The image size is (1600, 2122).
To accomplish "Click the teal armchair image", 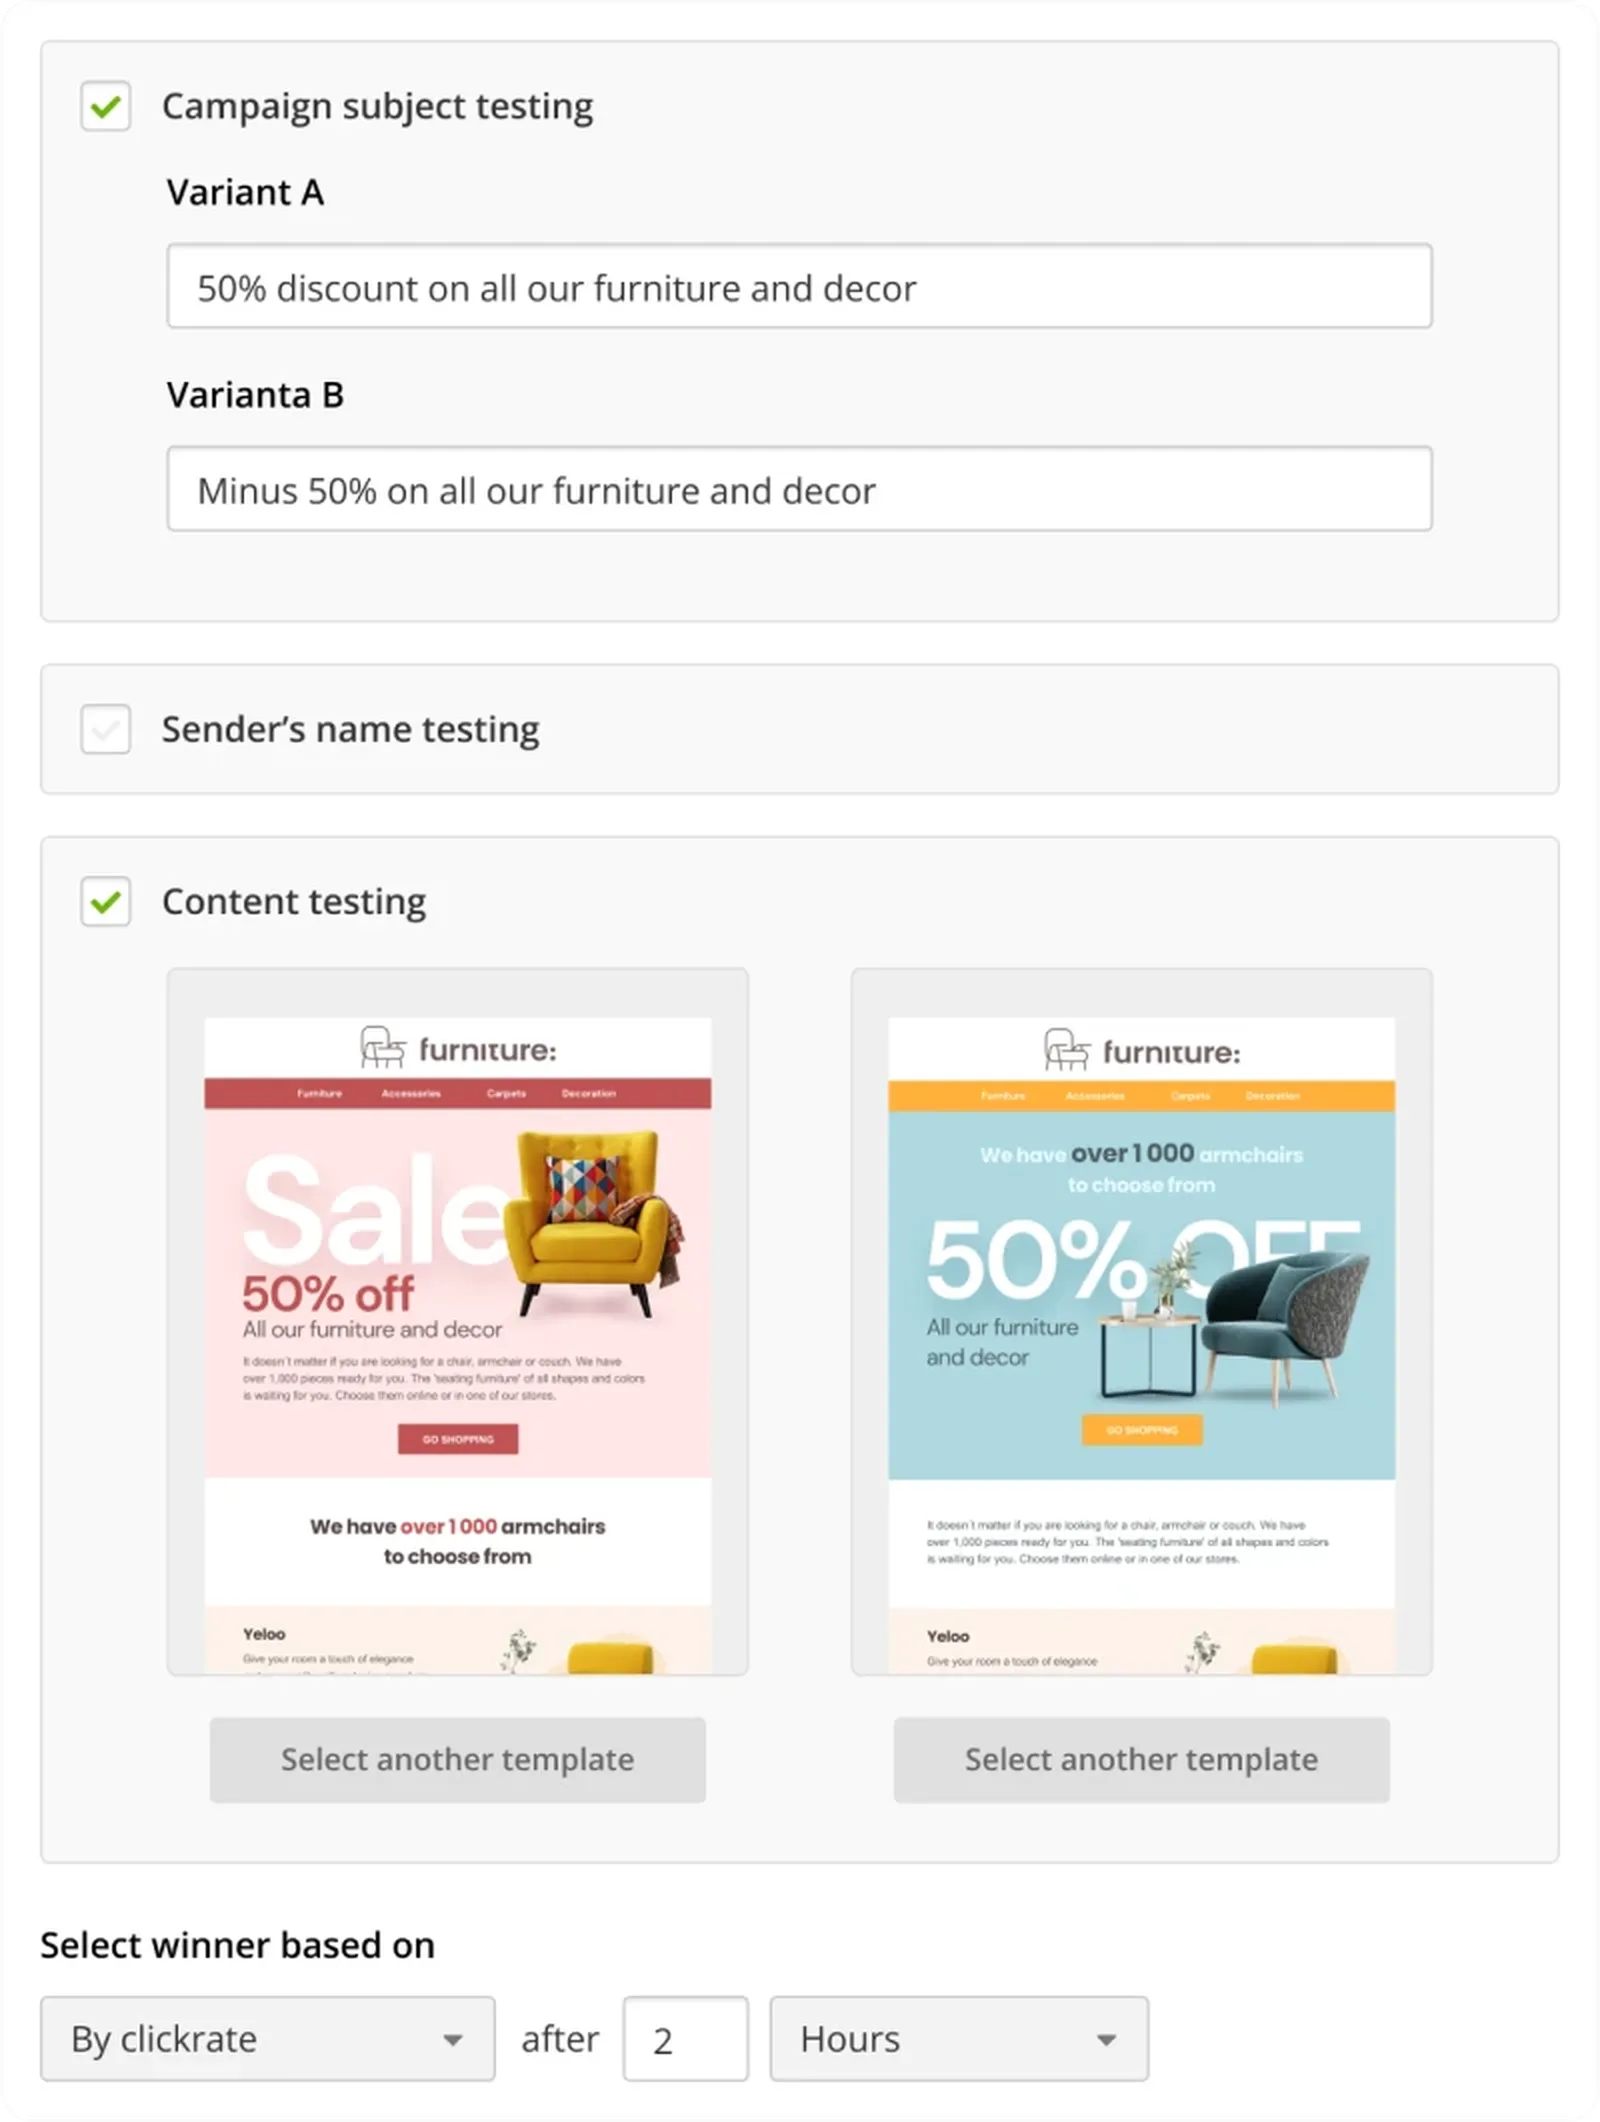I will [x=1285, y=1320].
